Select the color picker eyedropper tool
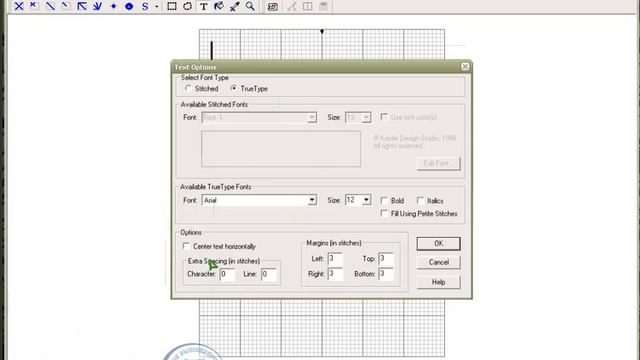This screenshot has height=360, width=640. point(235,6)
